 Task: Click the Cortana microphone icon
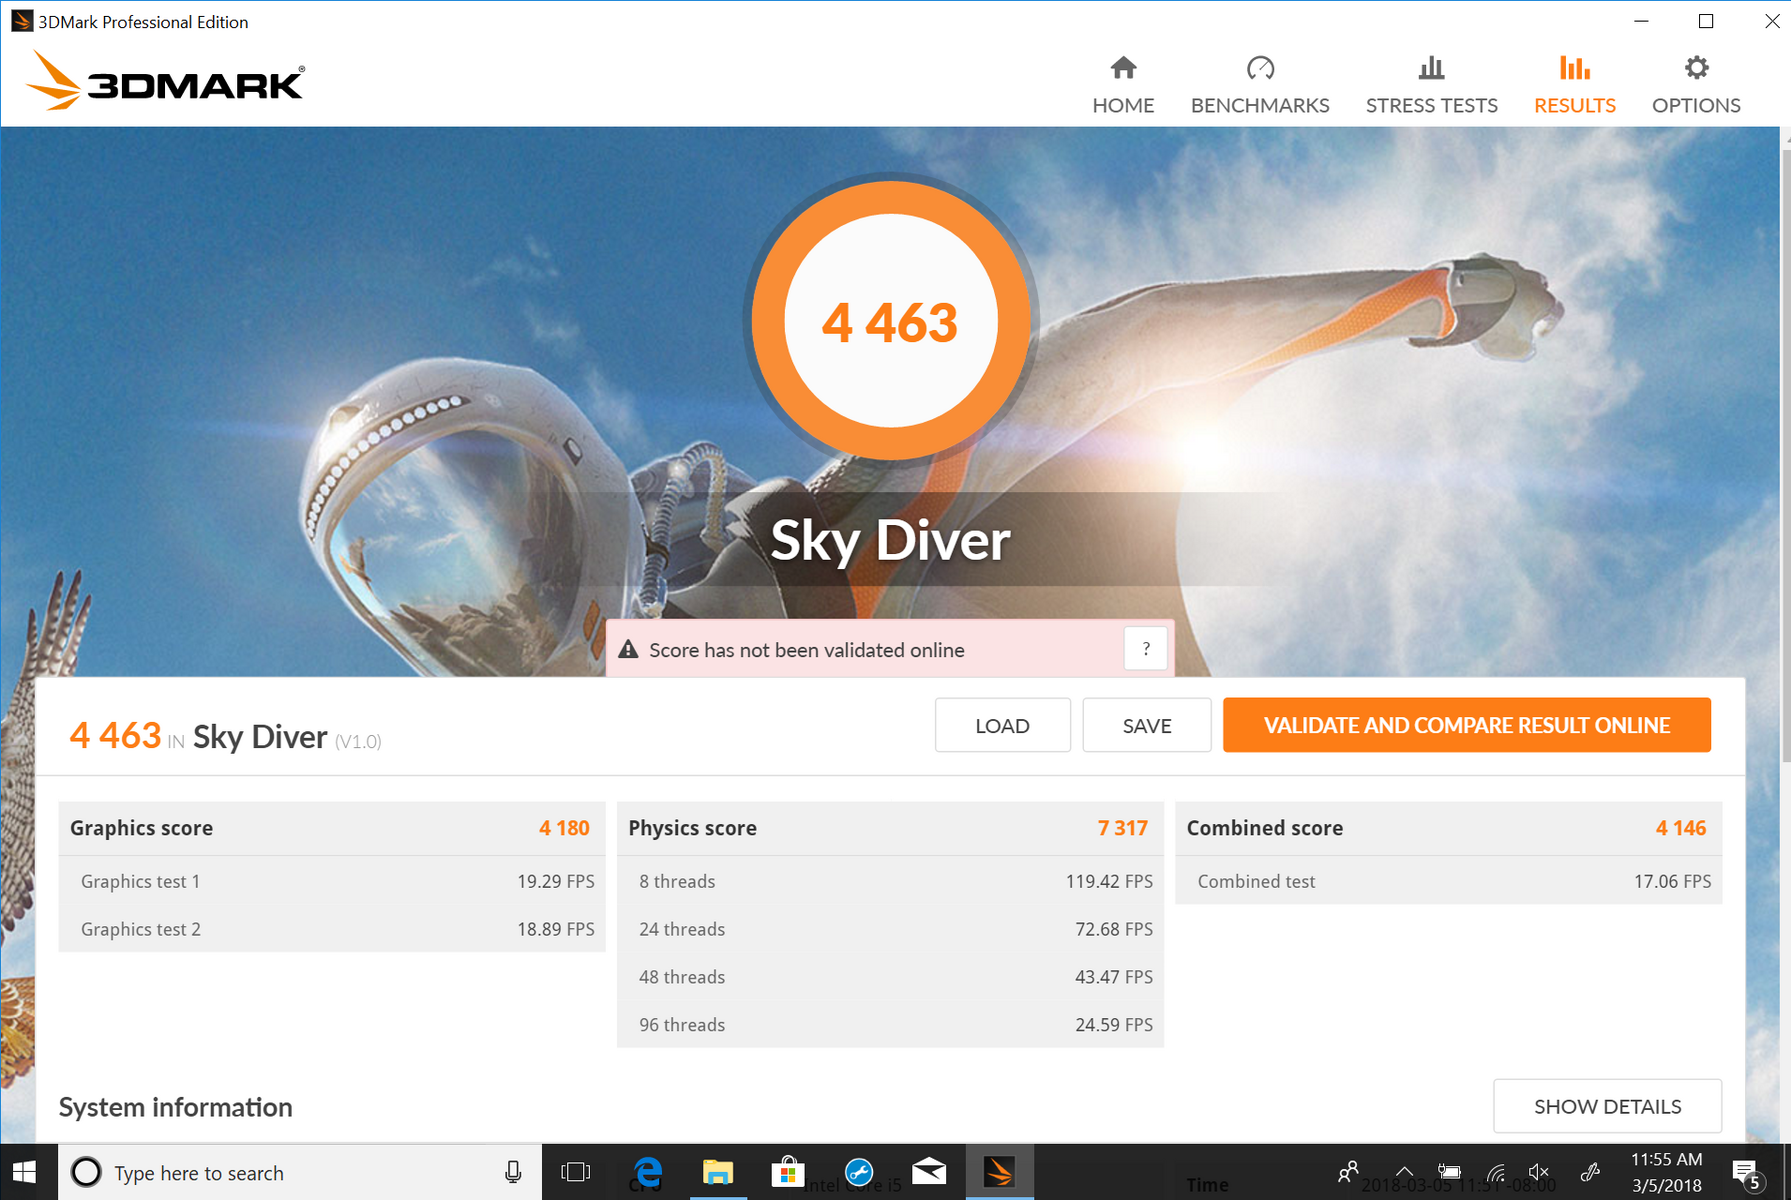[513, 1172]
